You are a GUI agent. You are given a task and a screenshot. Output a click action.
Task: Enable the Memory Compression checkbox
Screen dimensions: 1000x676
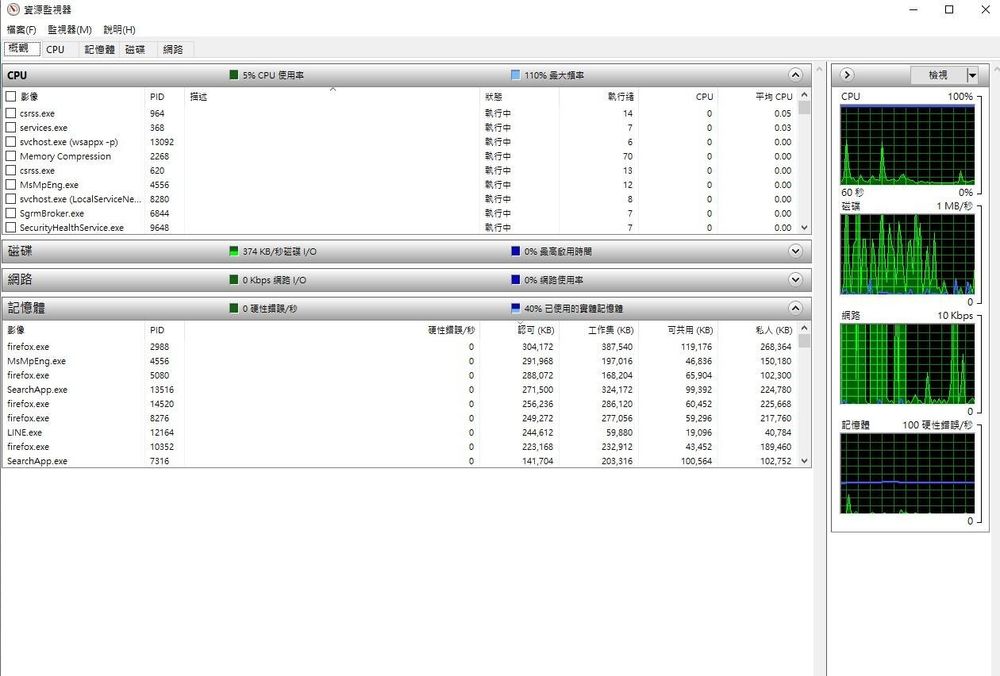tap(11, 156)
